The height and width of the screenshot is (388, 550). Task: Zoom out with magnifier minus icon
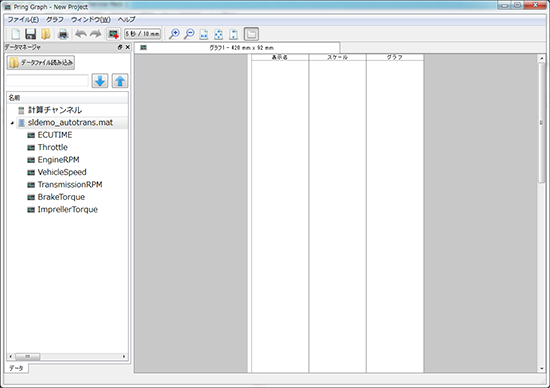189,34
